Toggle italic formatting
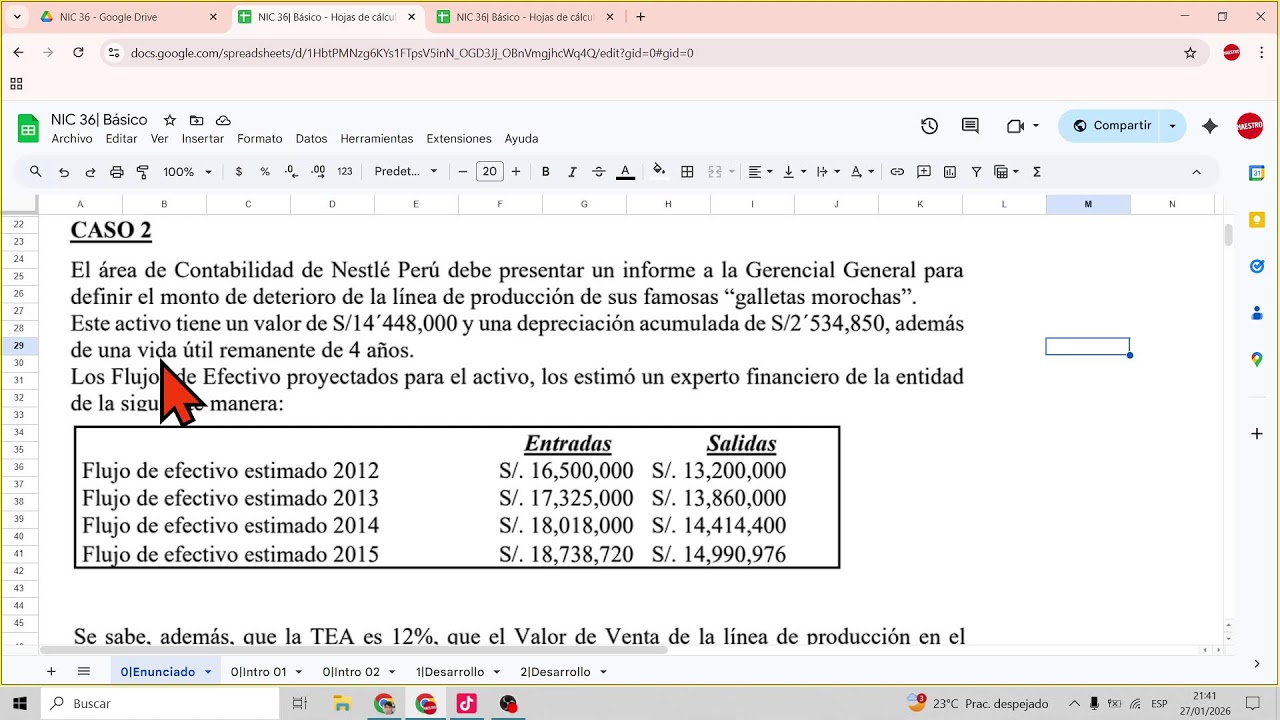The height and width of the screenshot is (720, 1280). (572, 172)
